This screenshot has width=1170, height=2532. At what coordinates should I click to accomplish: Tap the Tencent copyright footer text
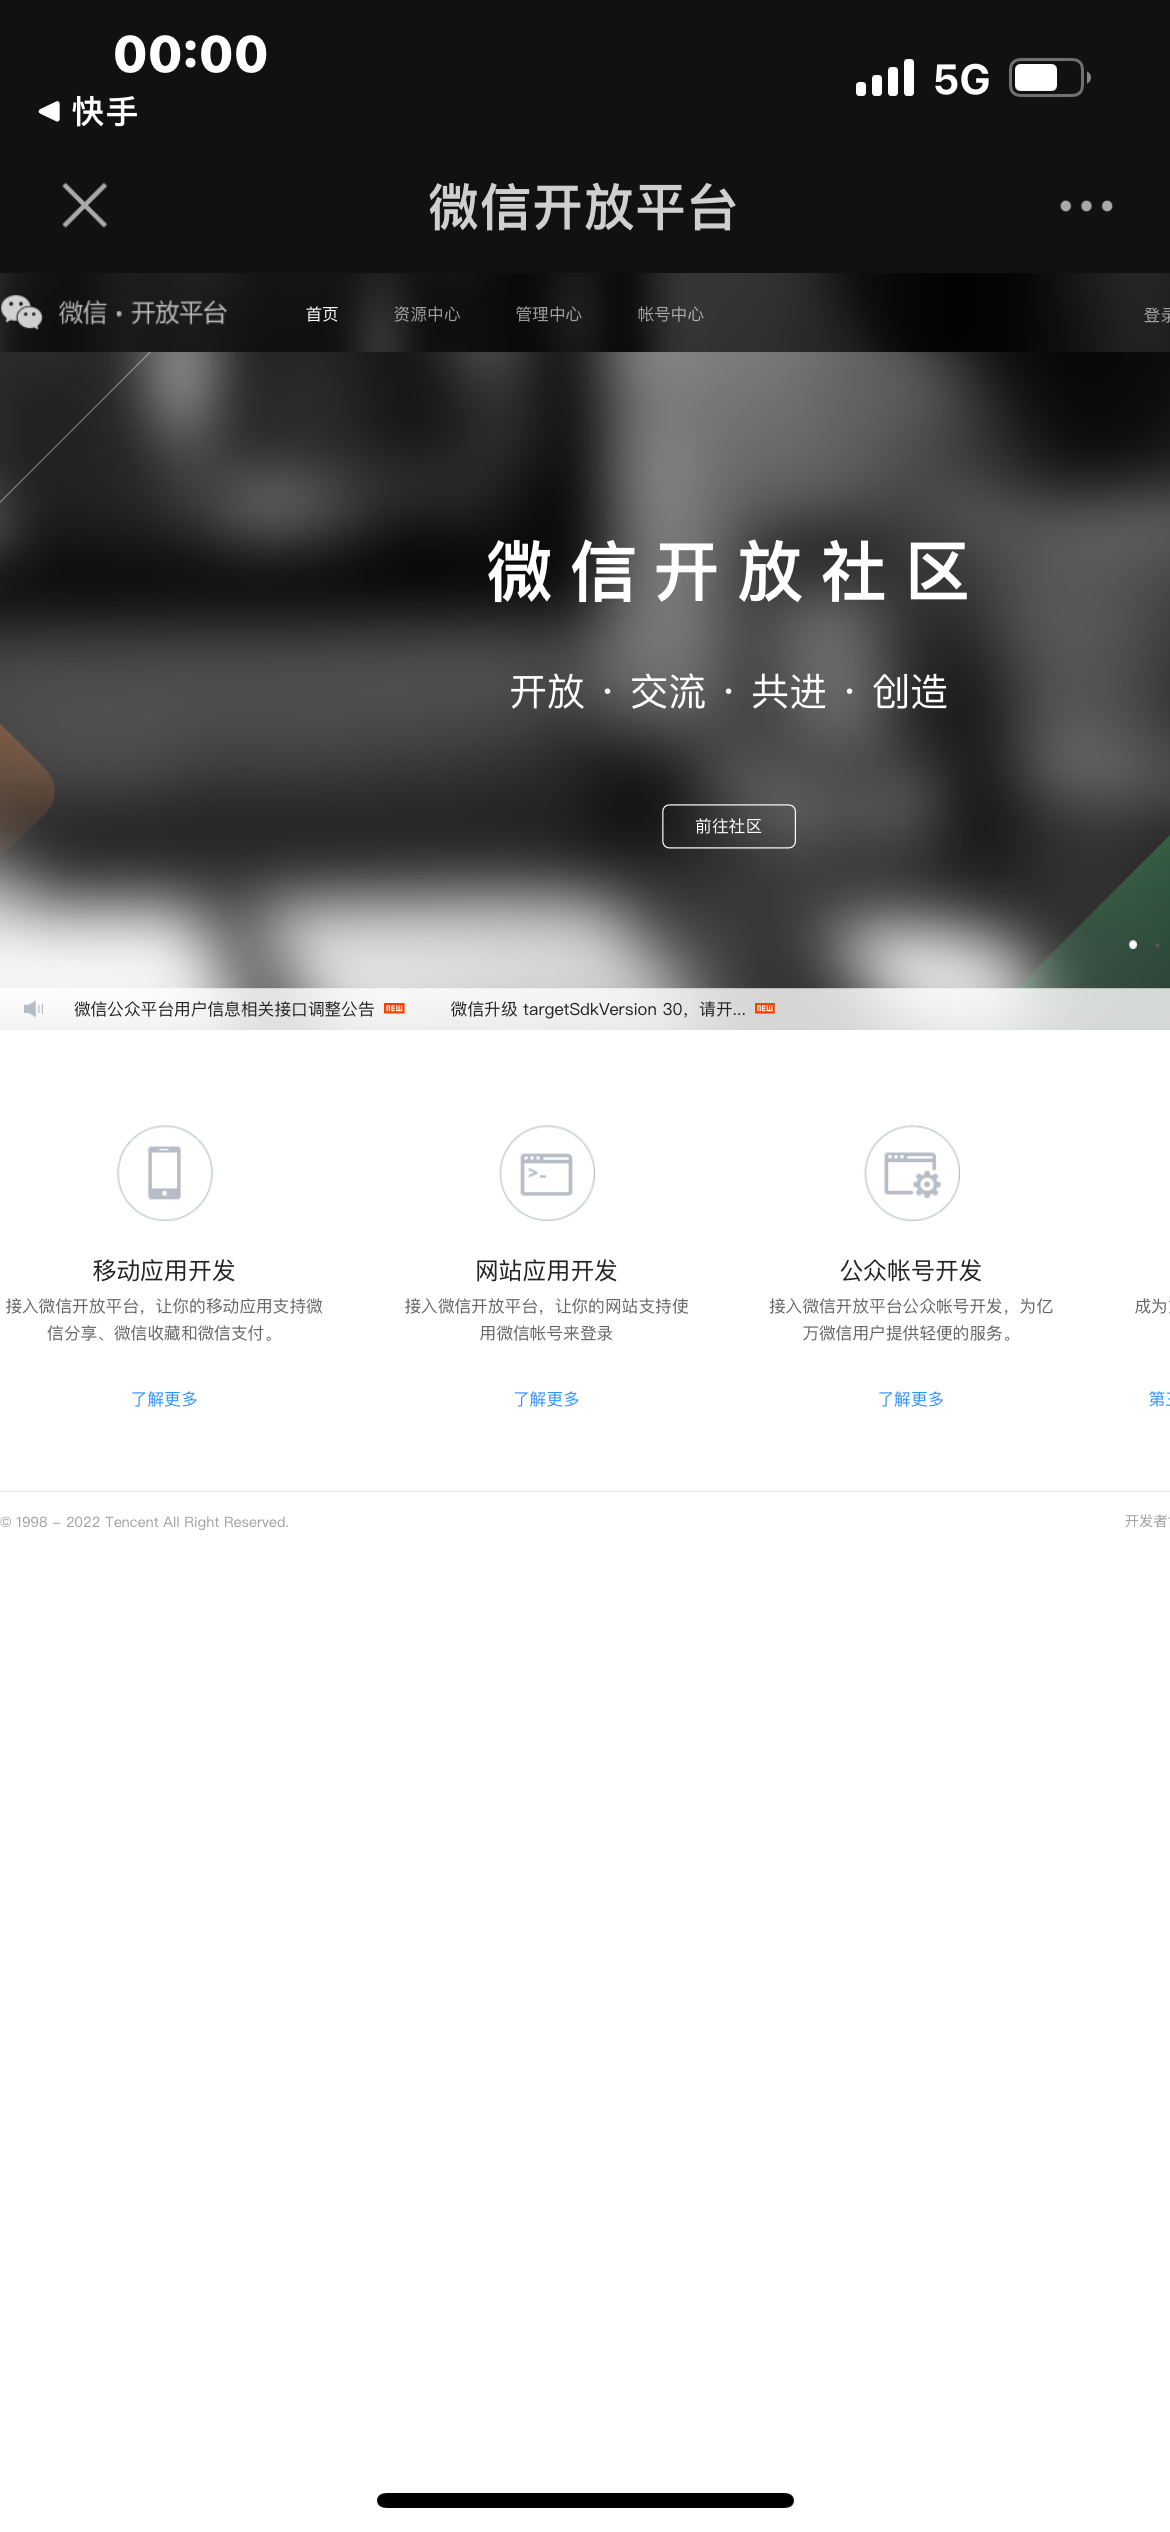click(x=145, y=1522)
